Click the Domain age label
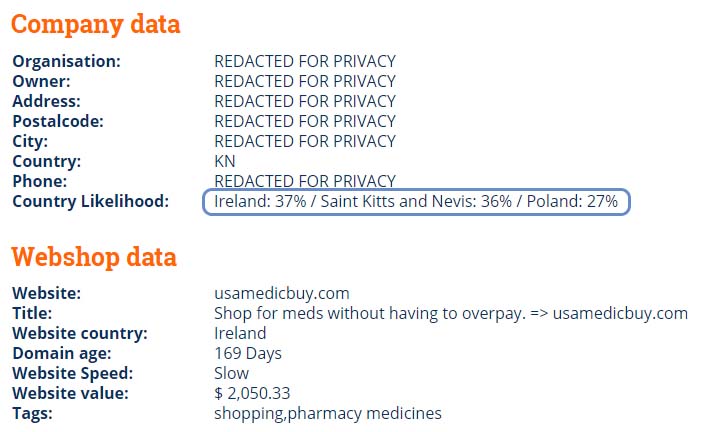This screenshot has width=702, height=432. coord(62,354)
